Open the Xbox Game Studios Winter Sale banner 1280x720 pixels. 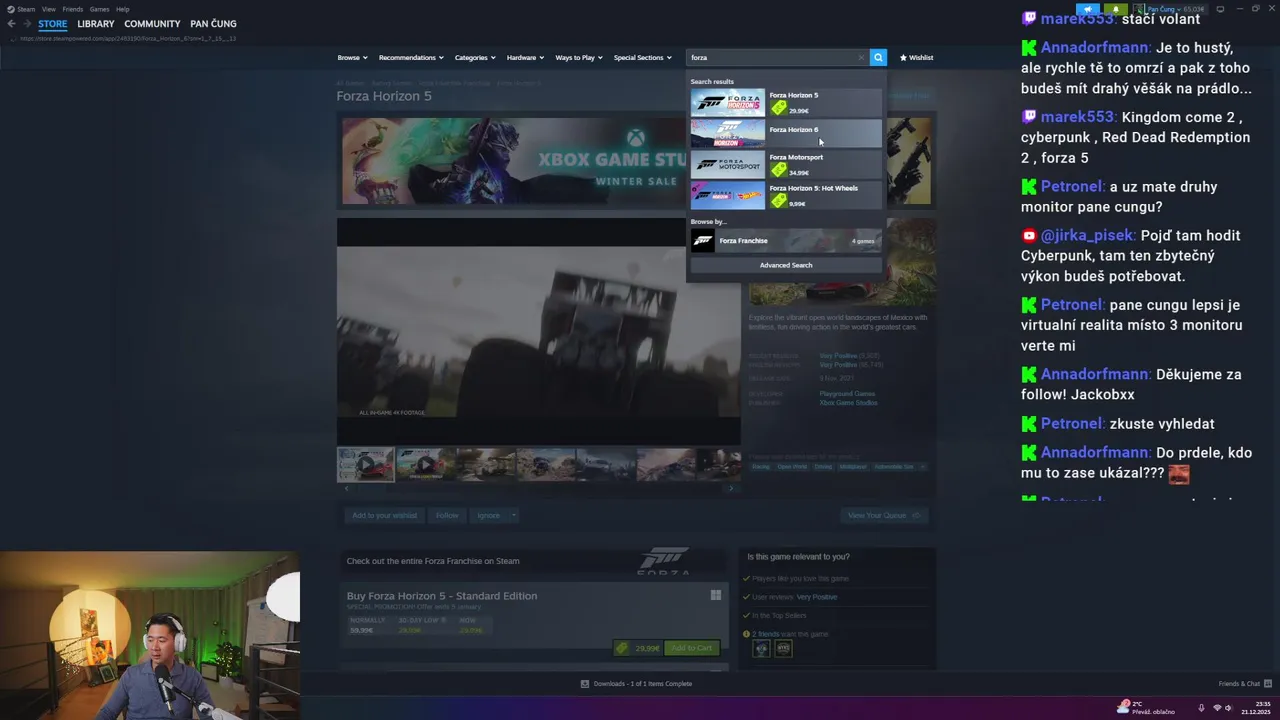[x=636, y=161]
